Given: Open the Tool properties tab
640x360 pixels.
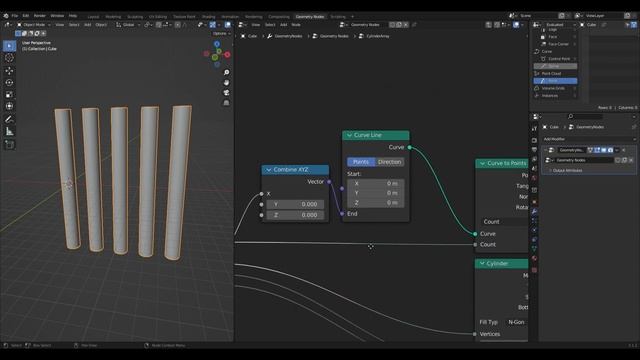Looking at the screenshot, I should tap(534, 129).
